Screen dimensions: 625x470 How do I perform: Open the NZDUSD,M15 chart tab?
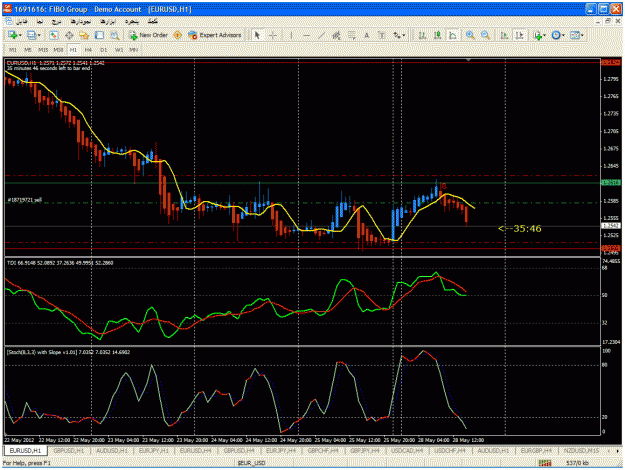[582, 450]
